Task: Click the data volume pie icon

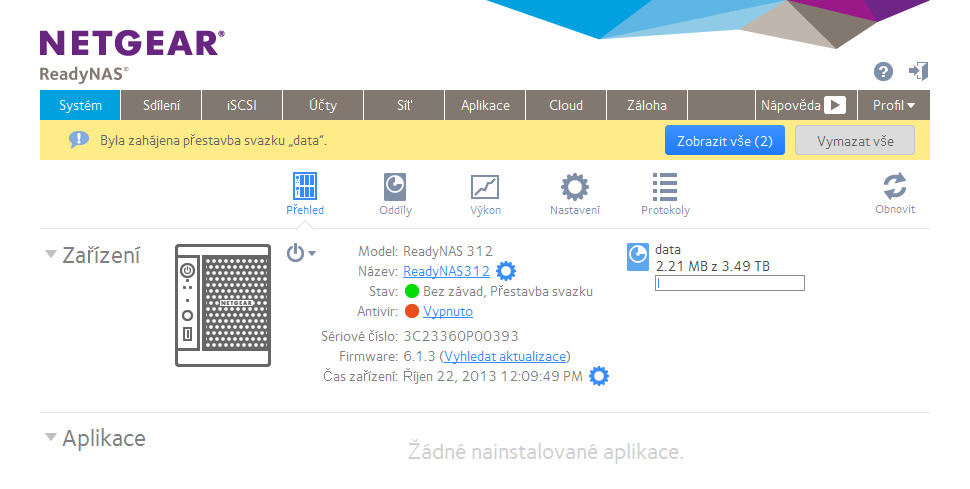Action: pyautogui.click(x=638, y=257)
